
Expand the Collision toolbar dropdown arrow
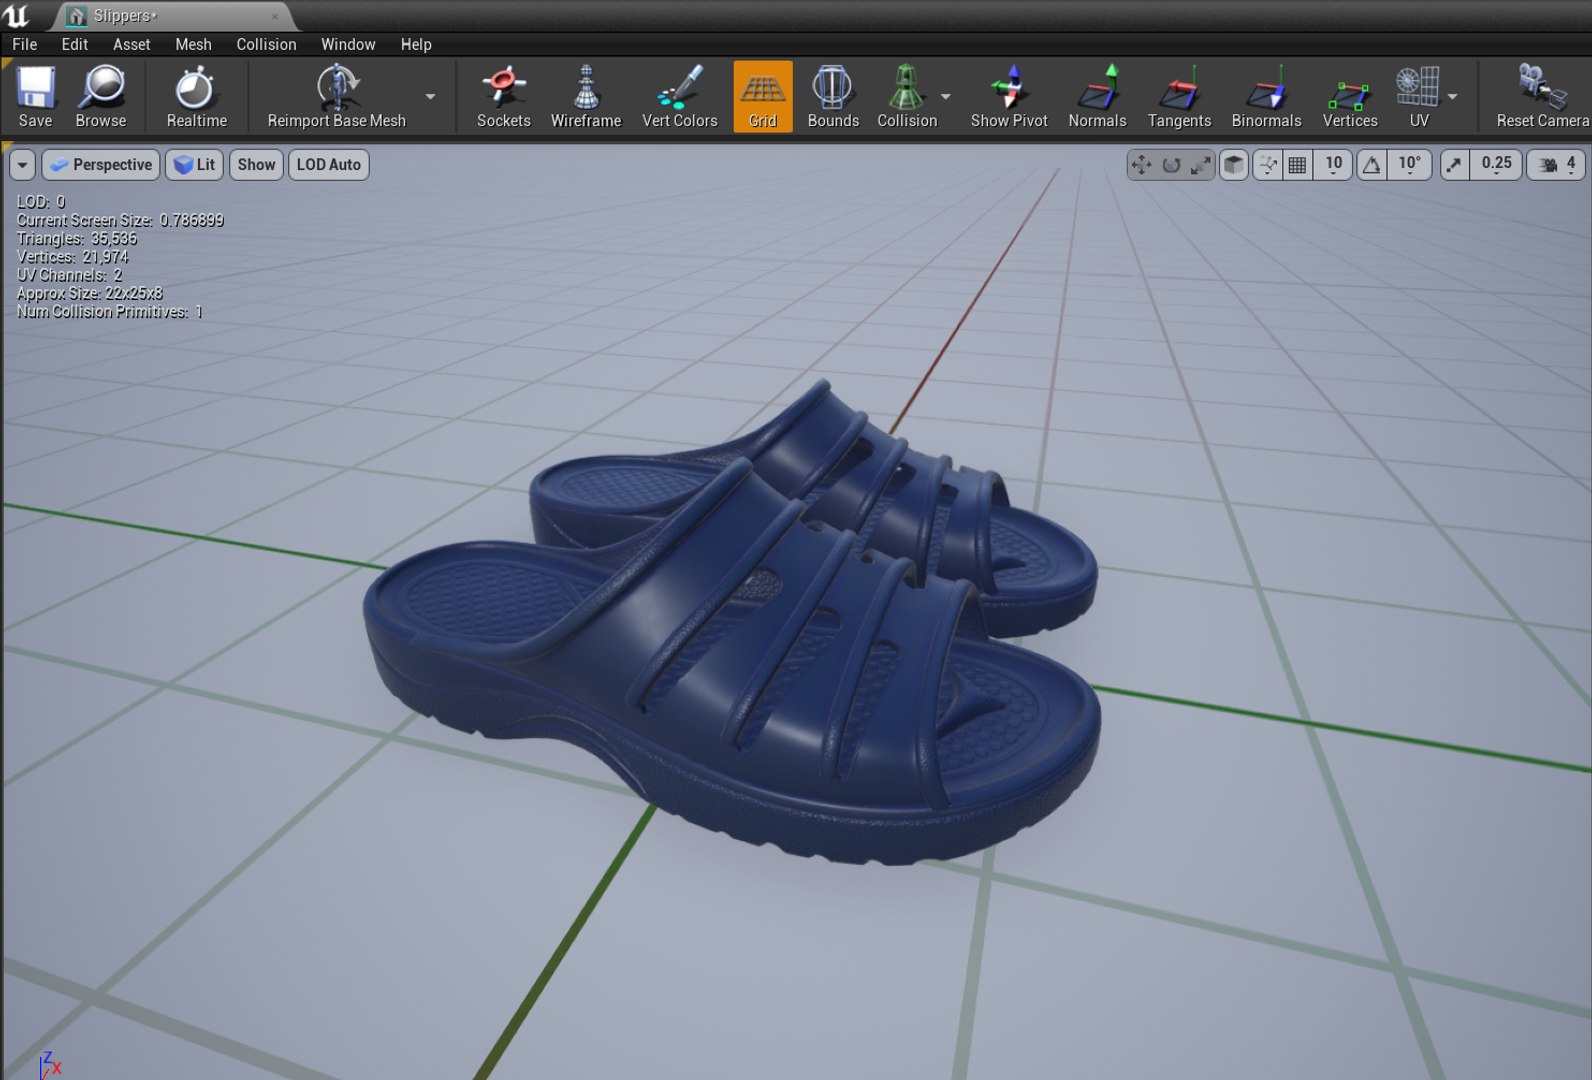[x=946, y=97]
